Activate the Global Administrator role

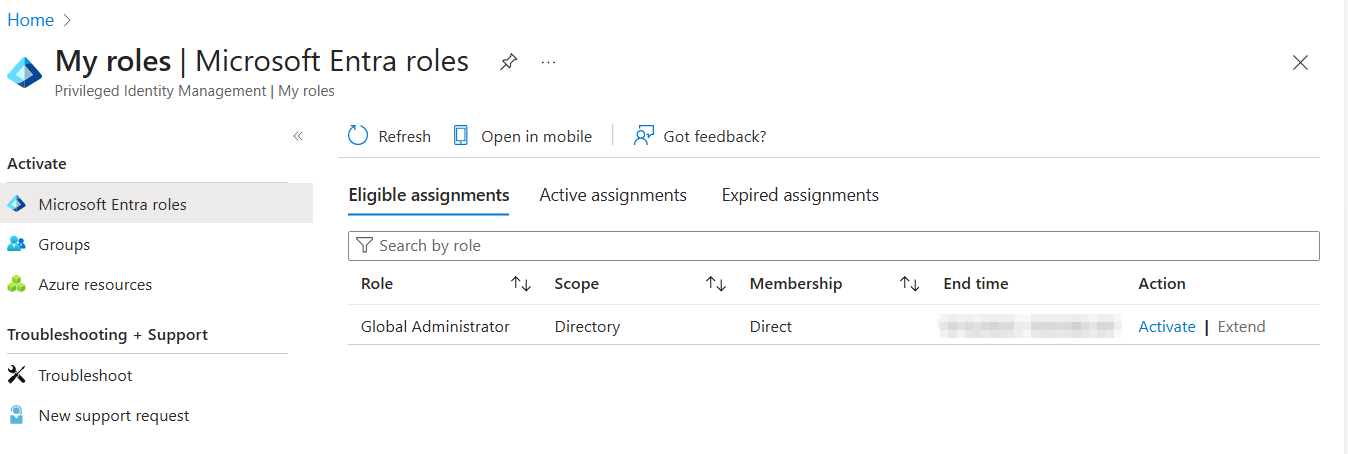[x=1167, y=326]
